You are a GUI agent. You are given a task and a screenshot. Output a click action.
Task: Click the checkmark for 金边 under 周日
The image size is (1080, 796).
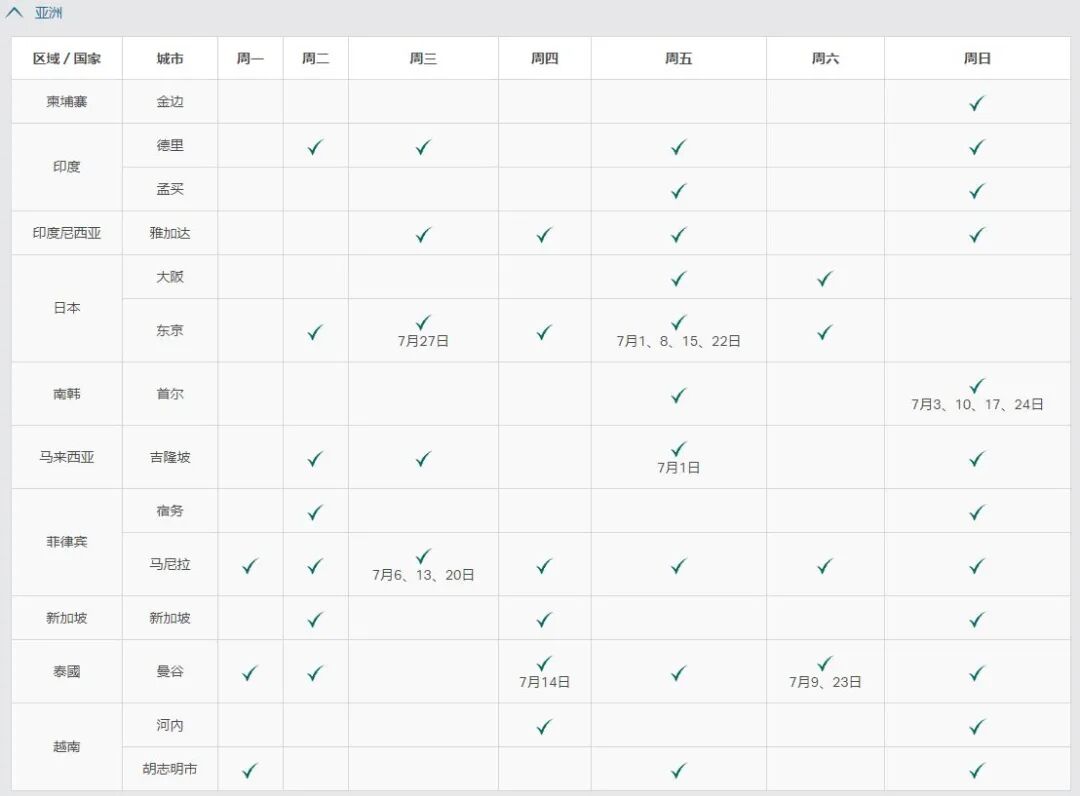tap(975, 102)
